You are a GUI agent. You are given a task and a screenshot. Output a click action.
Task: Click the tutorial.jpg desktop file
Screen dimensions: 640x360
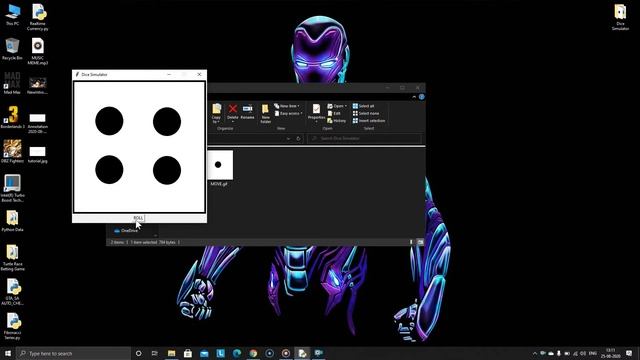38,154
